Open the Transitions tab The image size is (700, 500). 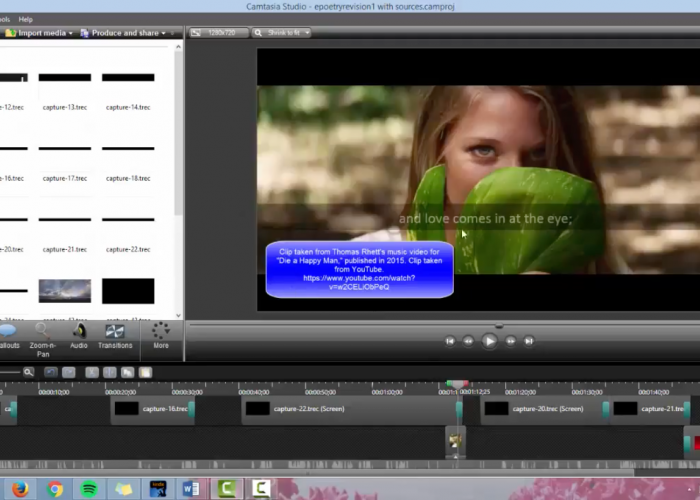115,336
